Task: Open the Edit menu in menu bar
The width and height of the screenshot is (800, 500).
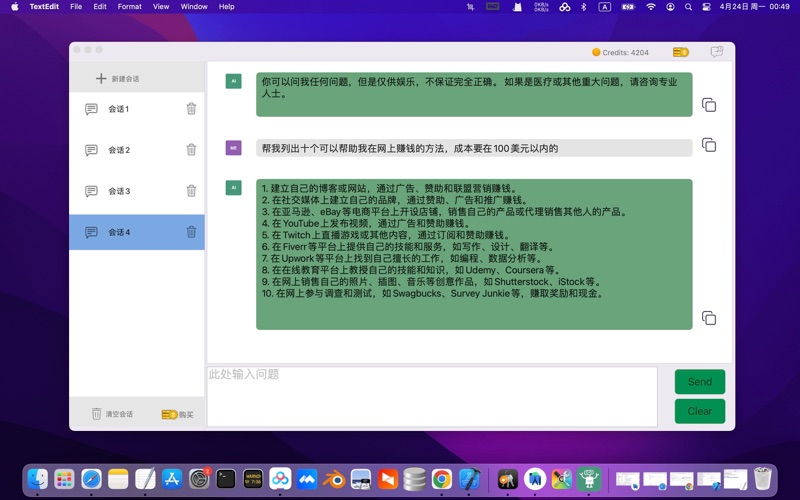Action: pyautogui.click(x=100, y=7)
